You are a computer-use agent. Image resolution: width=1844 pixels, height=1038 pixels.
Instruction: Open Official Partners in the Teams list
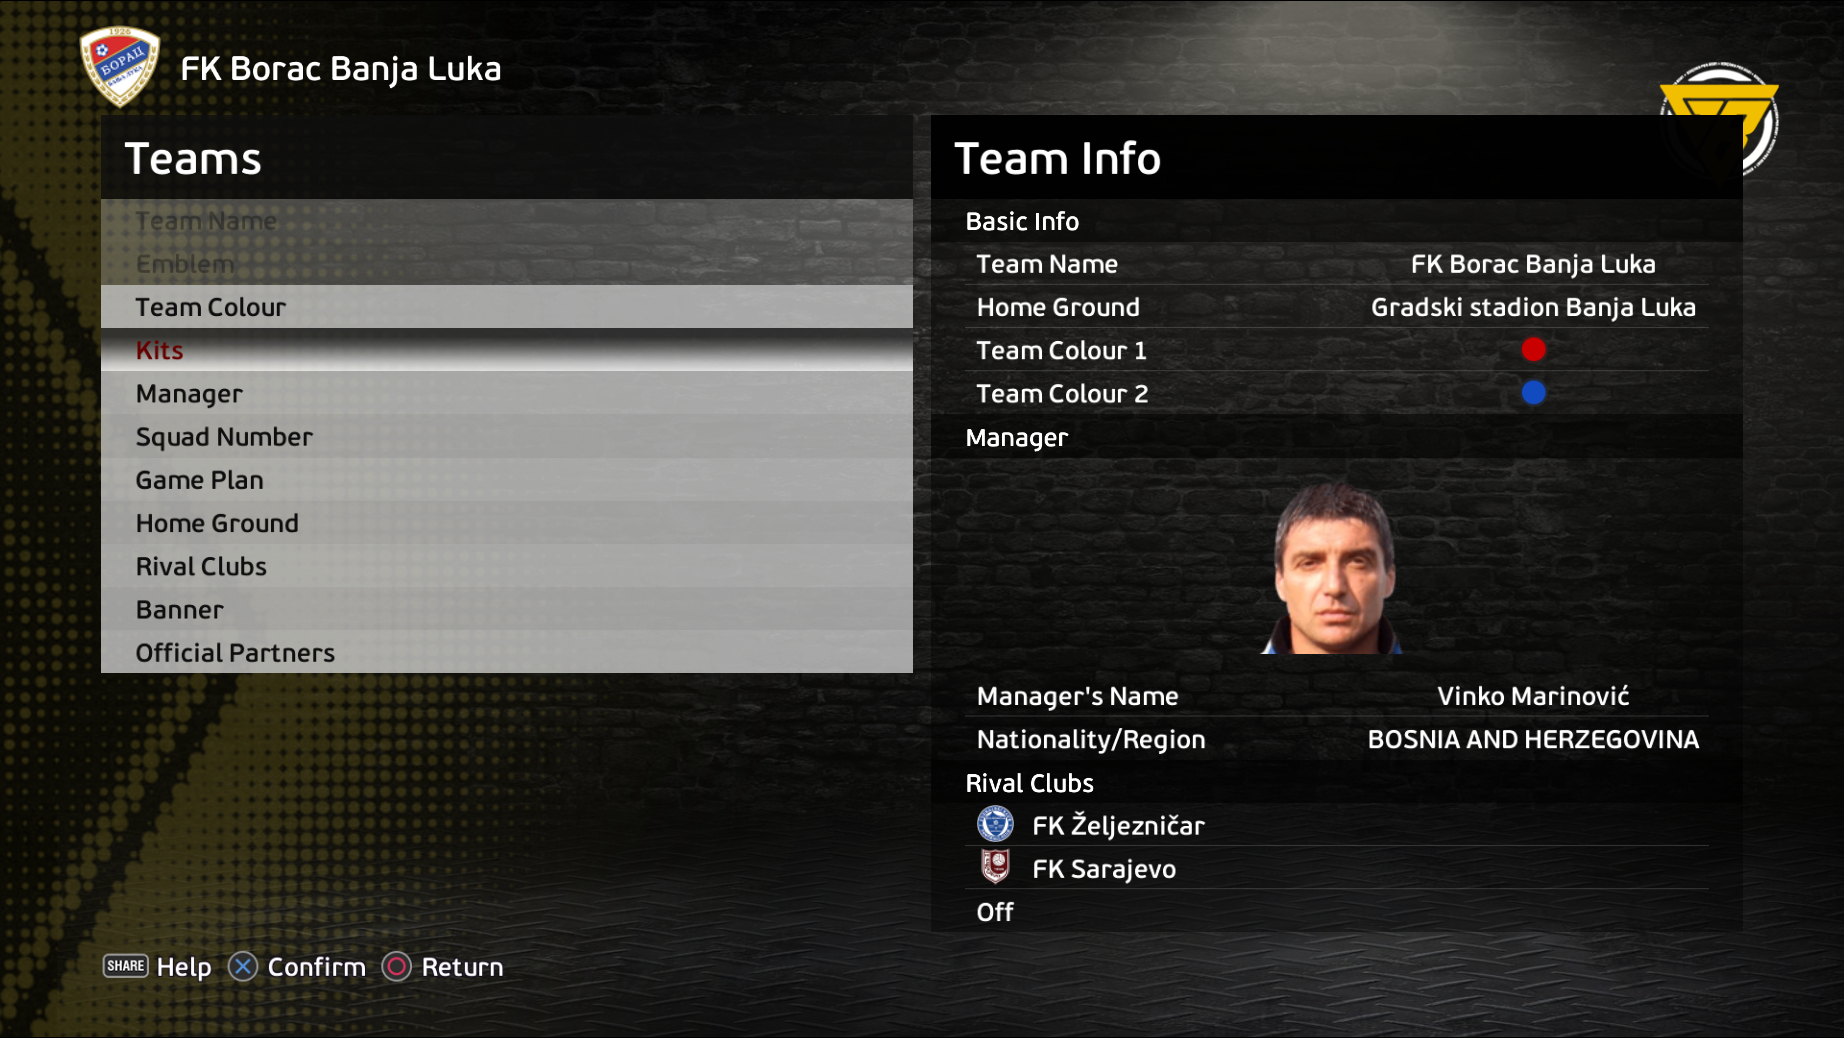point(507,651)
